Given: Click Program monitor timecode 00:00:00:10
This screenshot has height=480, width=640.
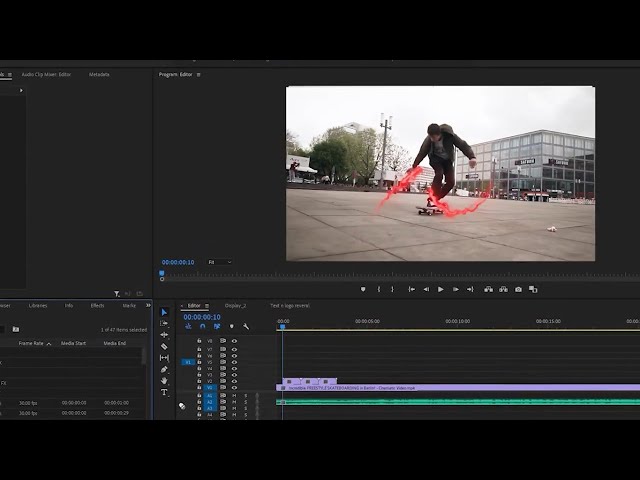Looking at the screenshot, I should point(178,262).
